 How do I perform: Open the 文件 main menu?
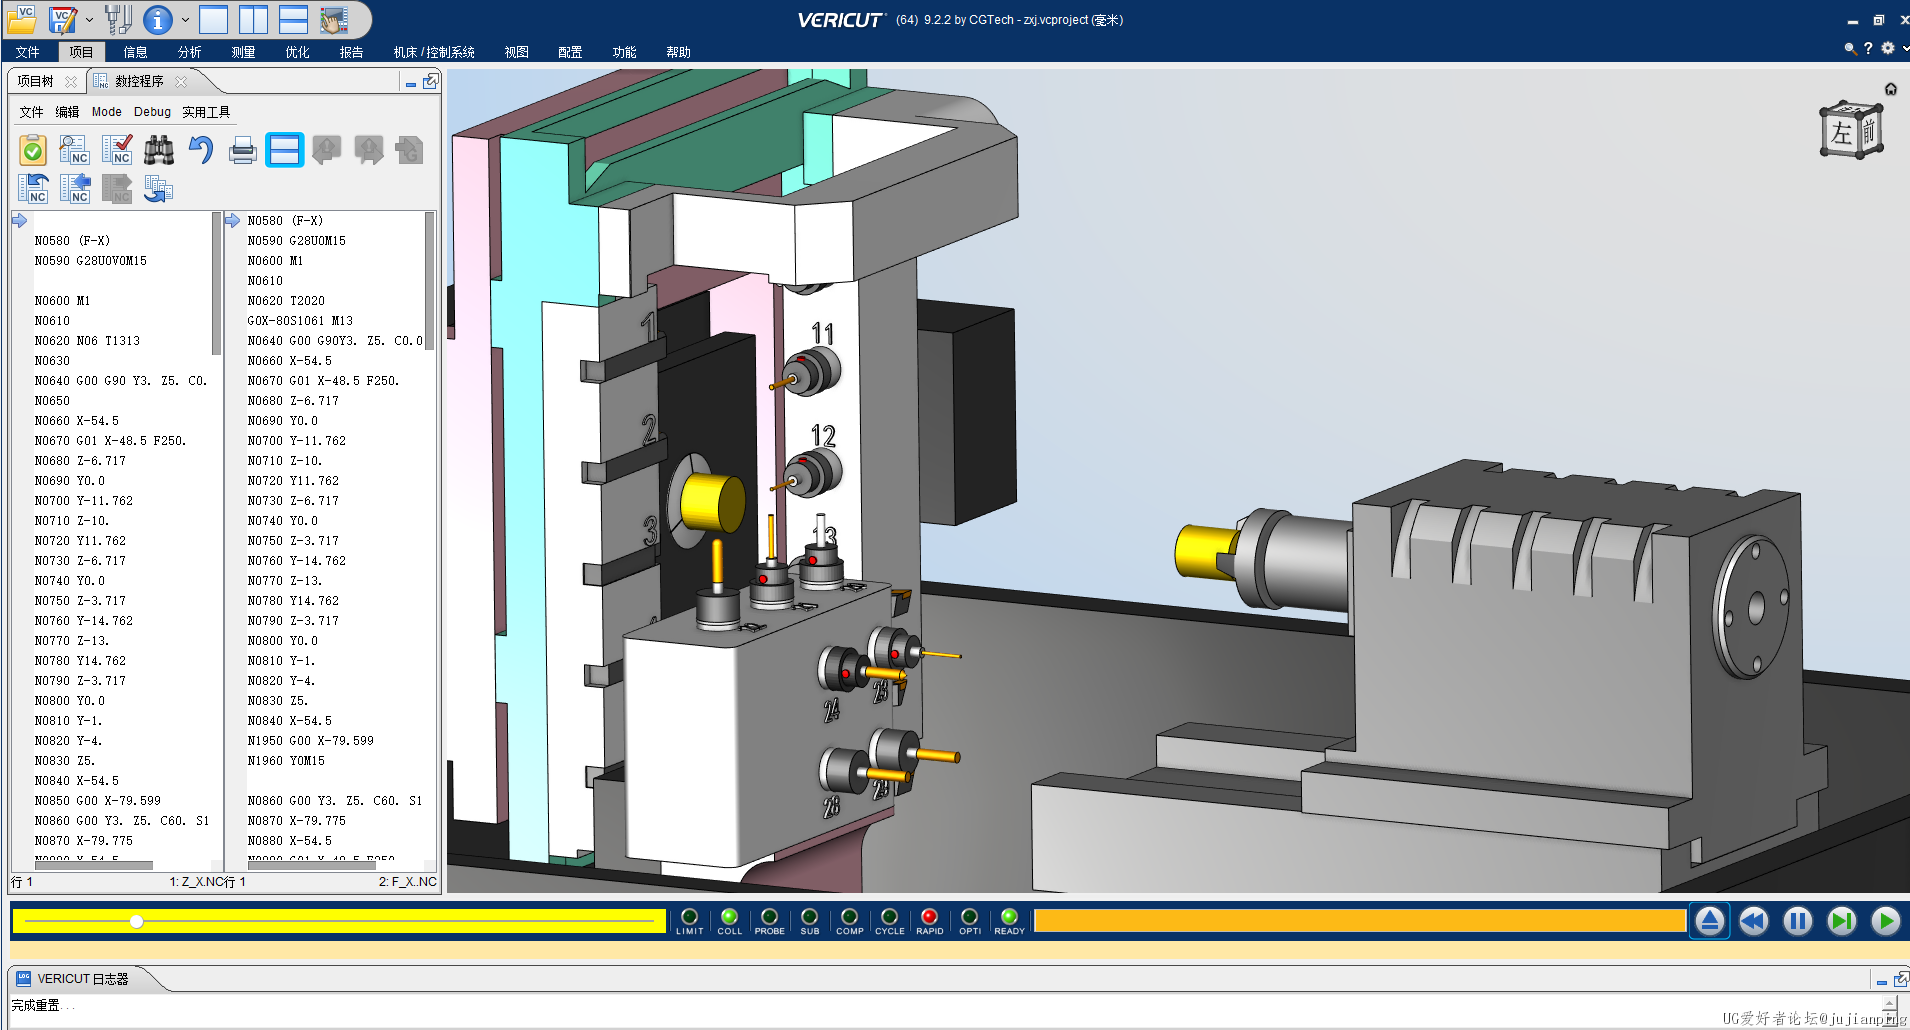[x=27, y=52]
